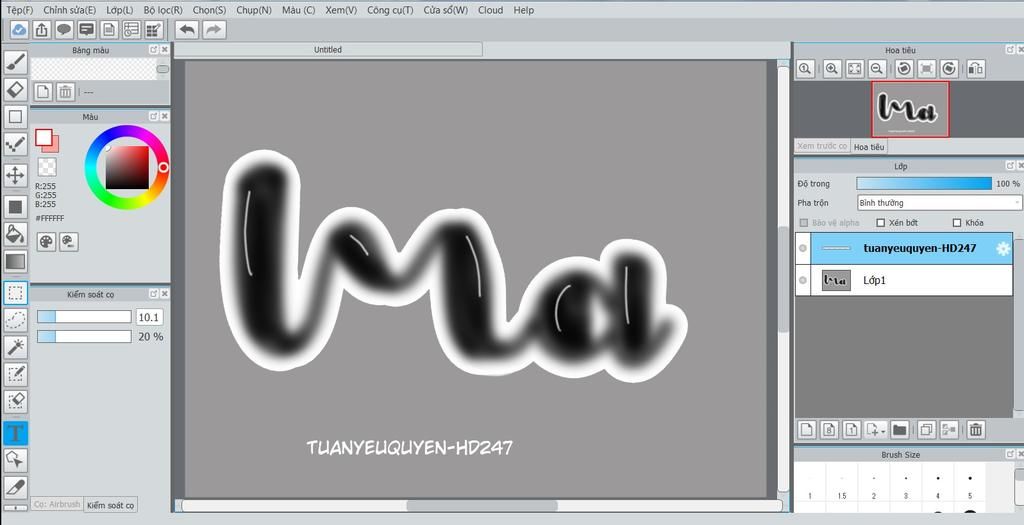Click the foreground color swatch
The height and width of the screenshot is (525, 1024).
44,137
